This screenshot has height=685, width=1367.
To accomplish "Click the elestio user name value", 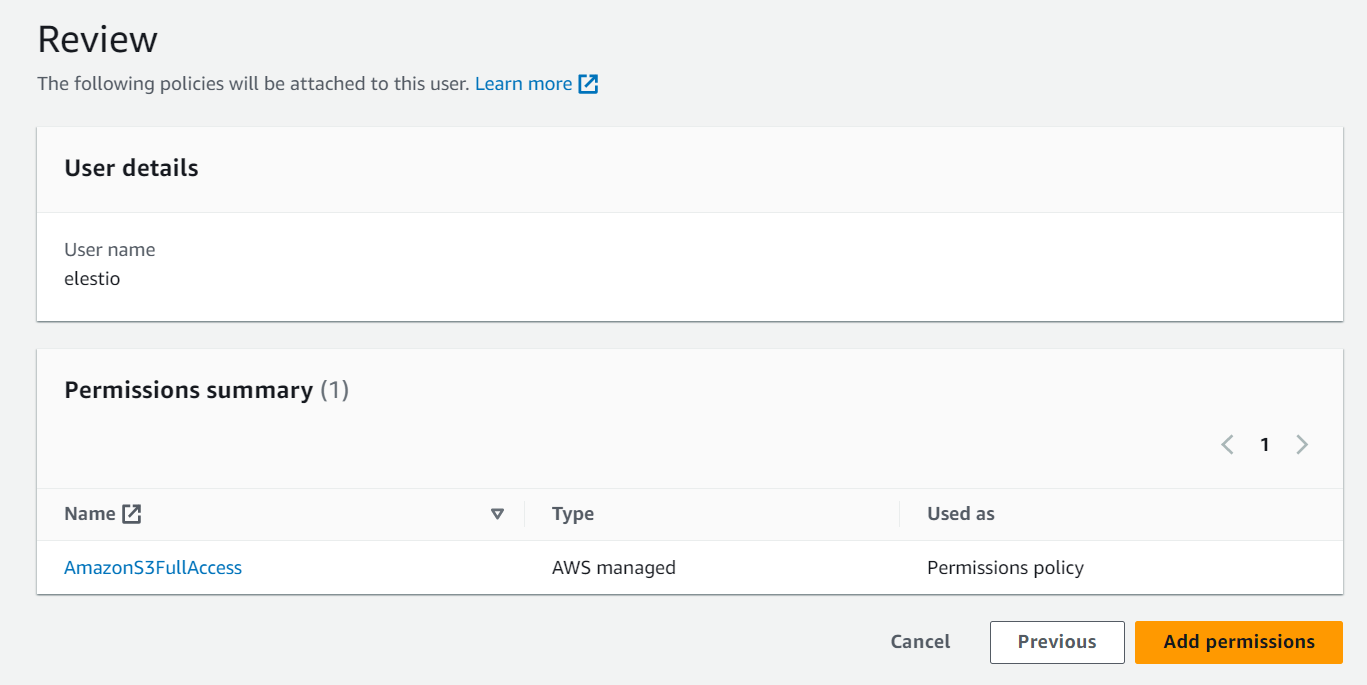I will click(92, 279).
